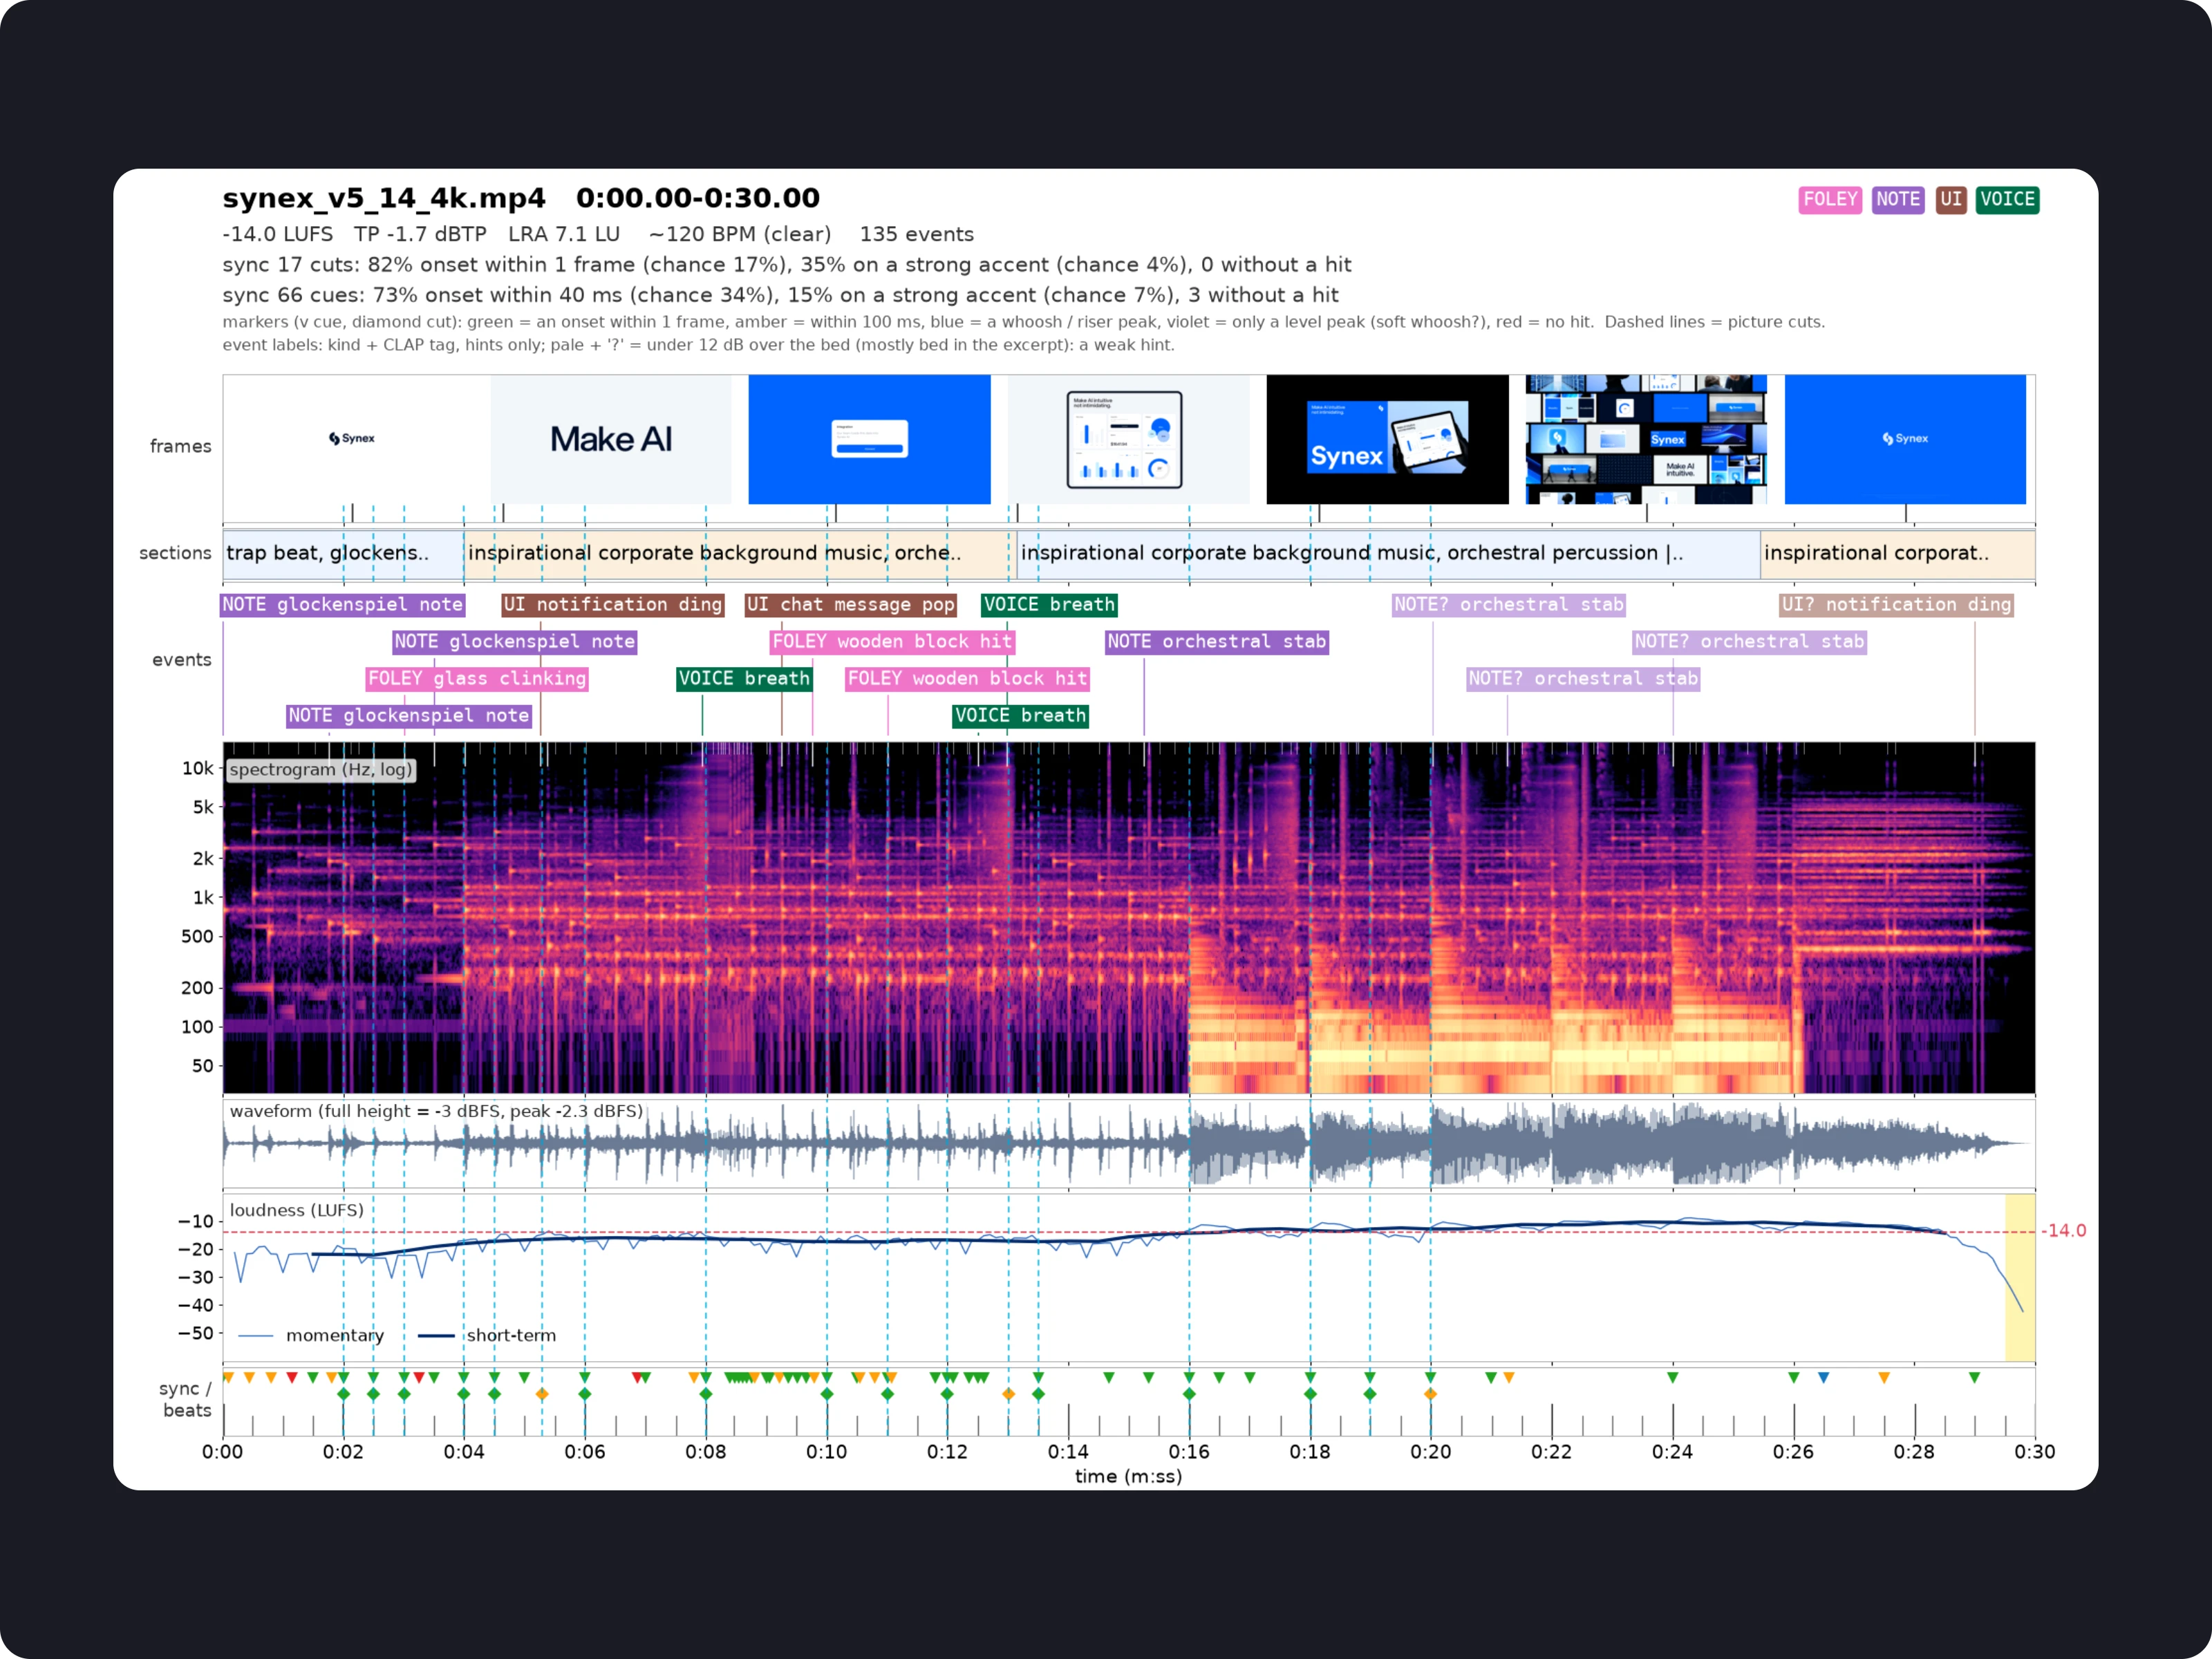
Task: Click the FOLEY legend tag
Action: tap(1829, 199)
